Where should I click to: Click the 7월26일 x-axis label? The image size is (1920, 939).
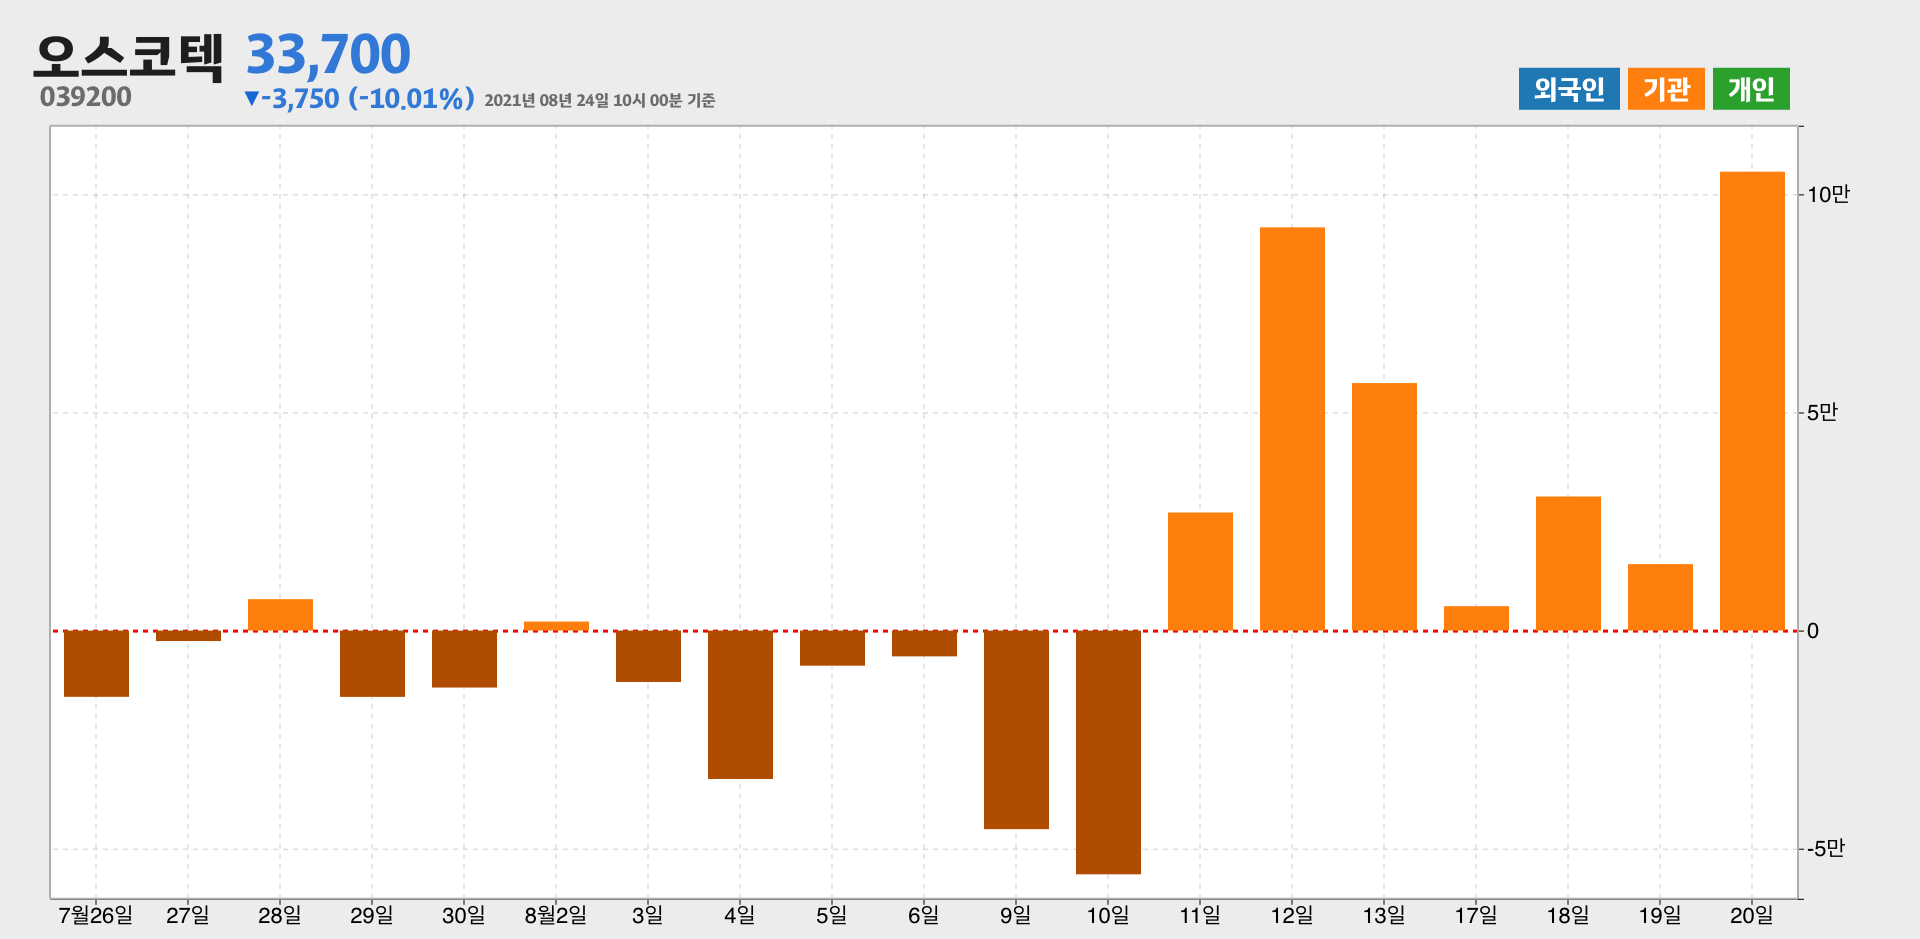[x=95, y=915]
